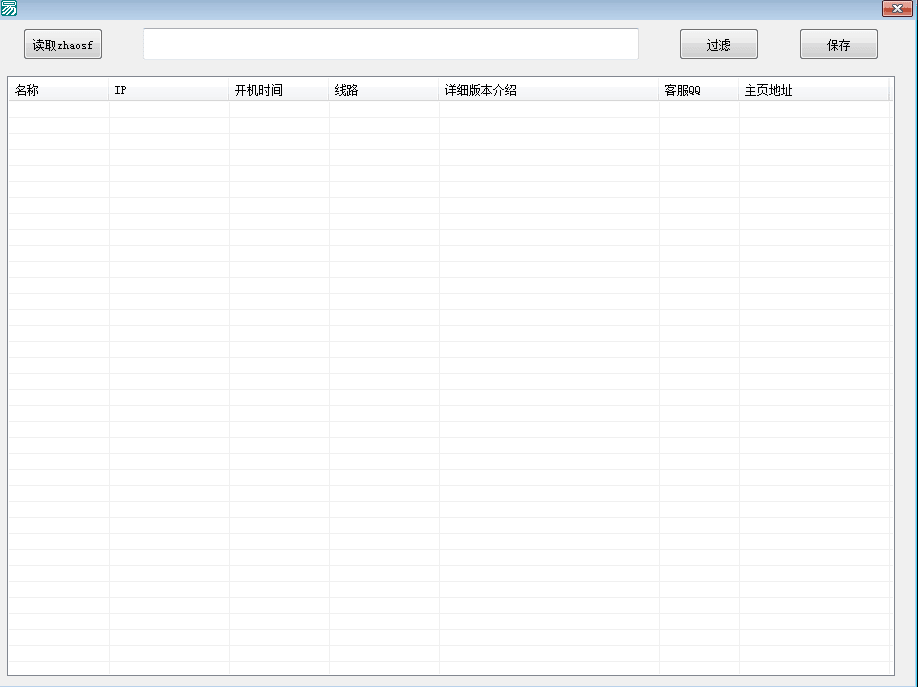Viewport: 918px width, 687px height.
Task: Select first empty row under 名称
Action: pyautogui.click(x=58, y=110)
